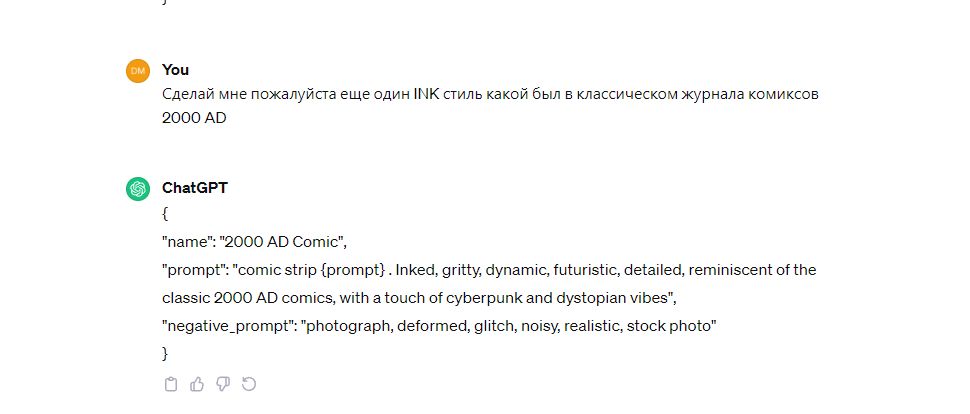970x414 pixels.
Task: Give the response a thumbs up
Action: pyautogui.click(x=197, y=384)
